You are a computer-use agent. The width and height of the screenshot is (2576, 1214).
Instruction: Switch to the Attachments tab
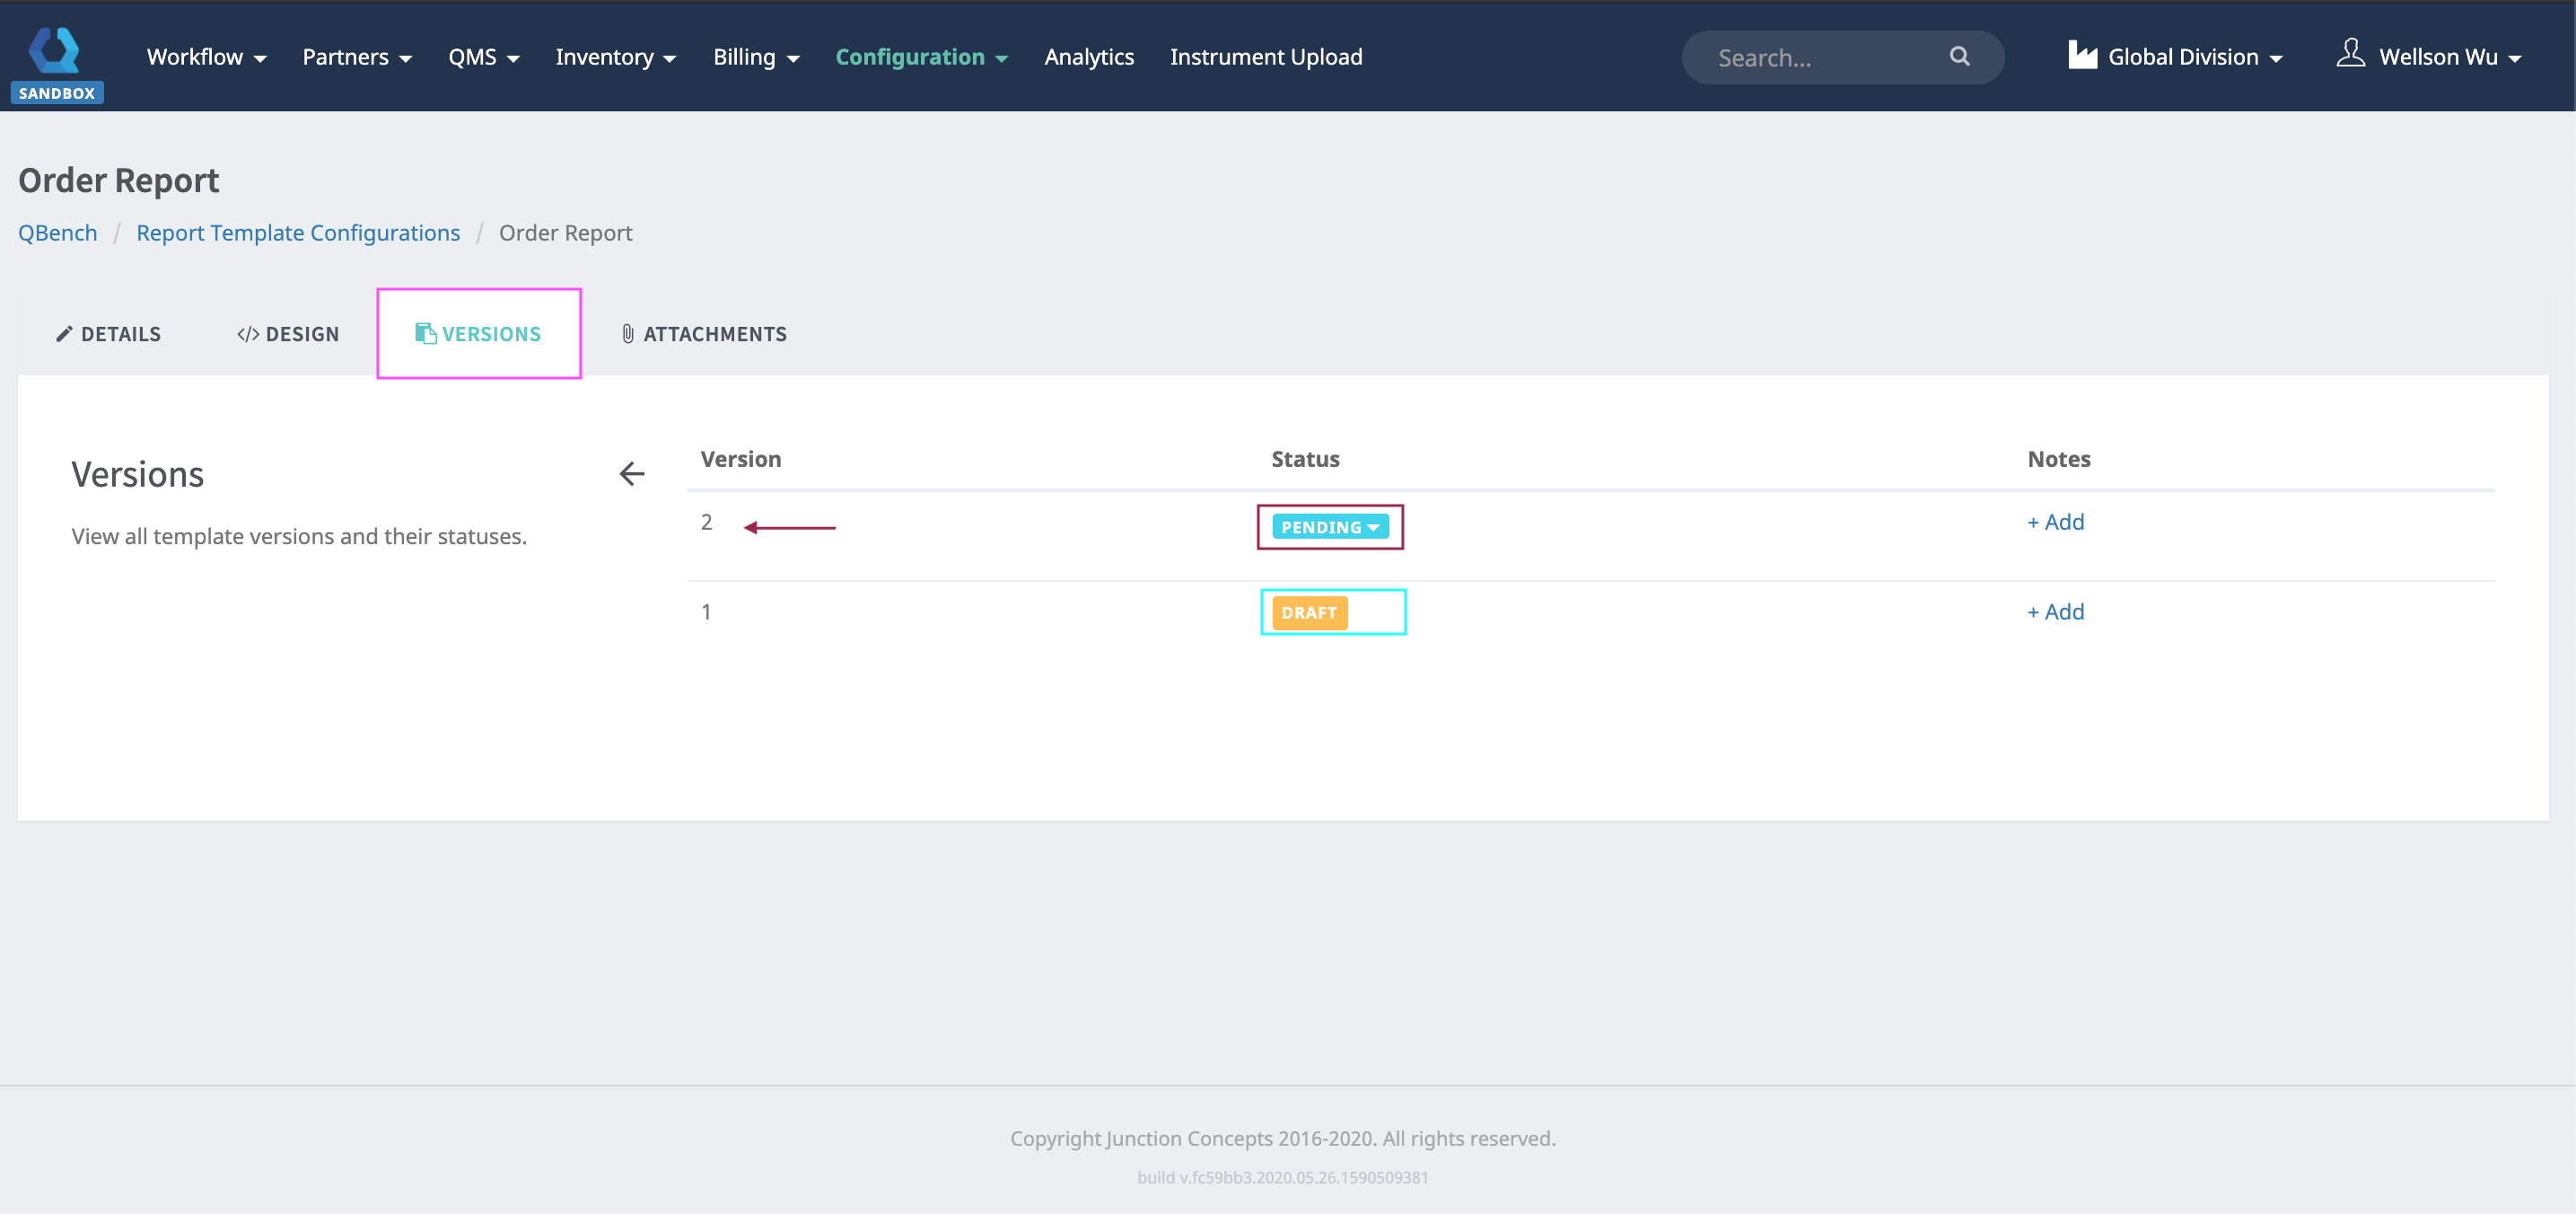coord(704,334)
